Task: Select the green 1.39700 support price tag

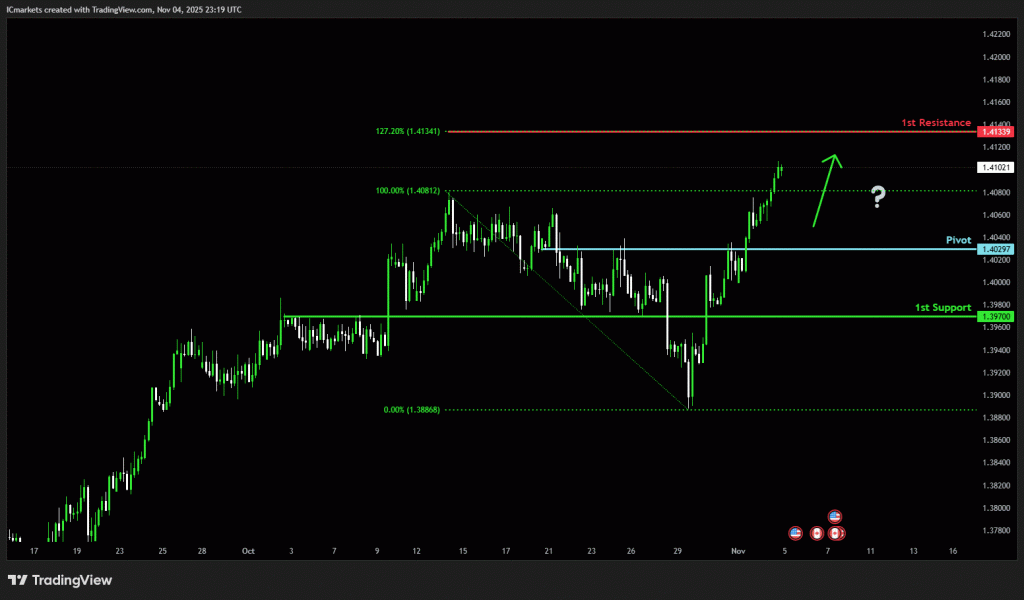Action: click(x=996, y=316)
